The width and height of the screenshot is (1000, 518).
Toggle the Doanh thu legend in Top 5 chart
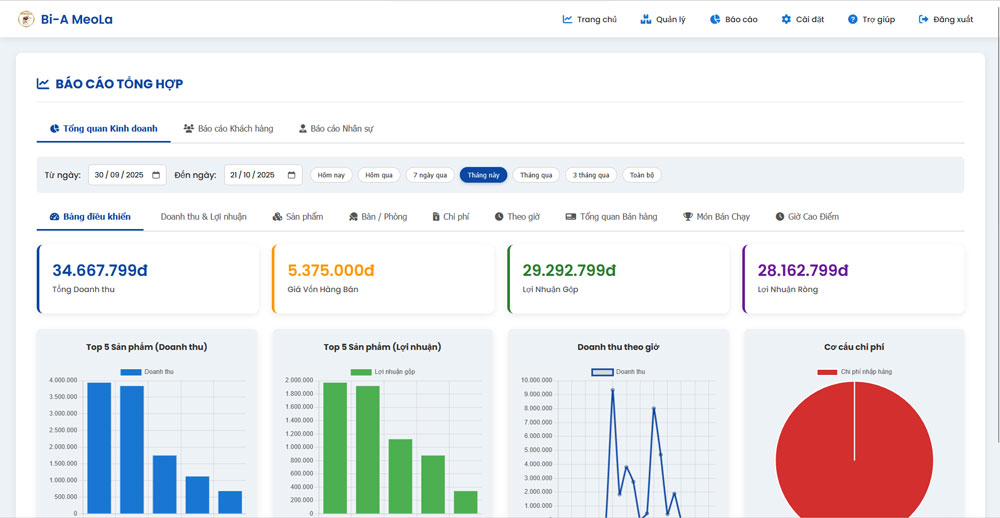point(146,372)
